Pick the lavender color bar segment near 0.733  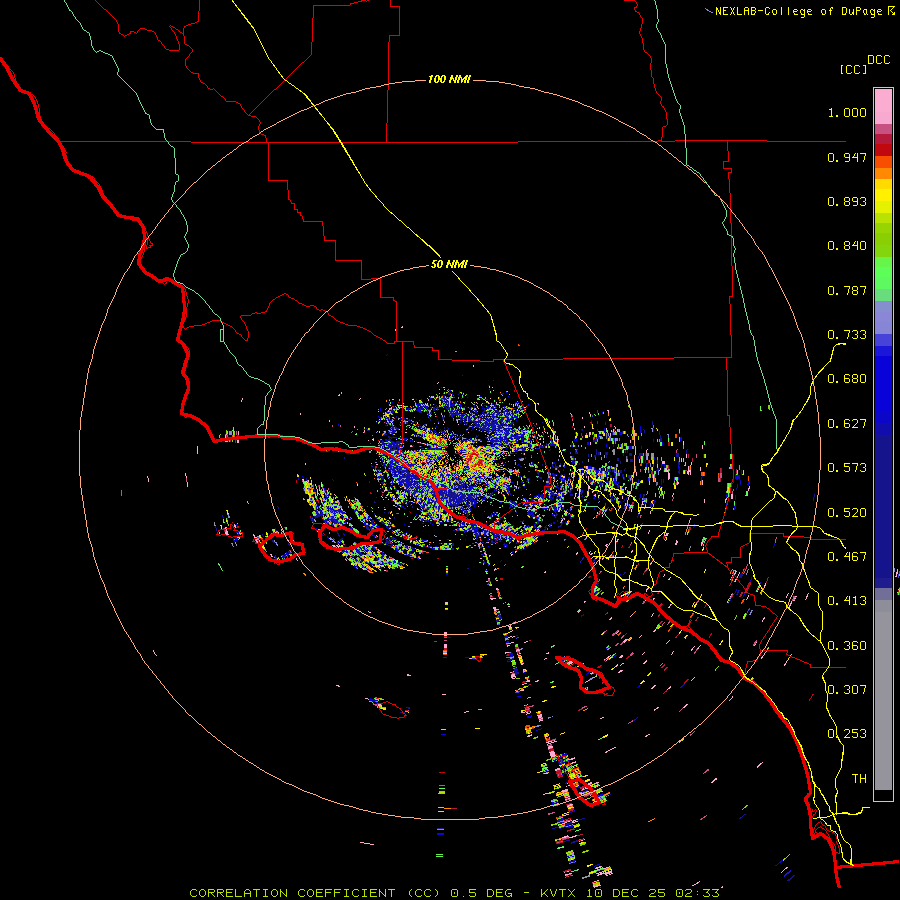(x=883, y=318)
